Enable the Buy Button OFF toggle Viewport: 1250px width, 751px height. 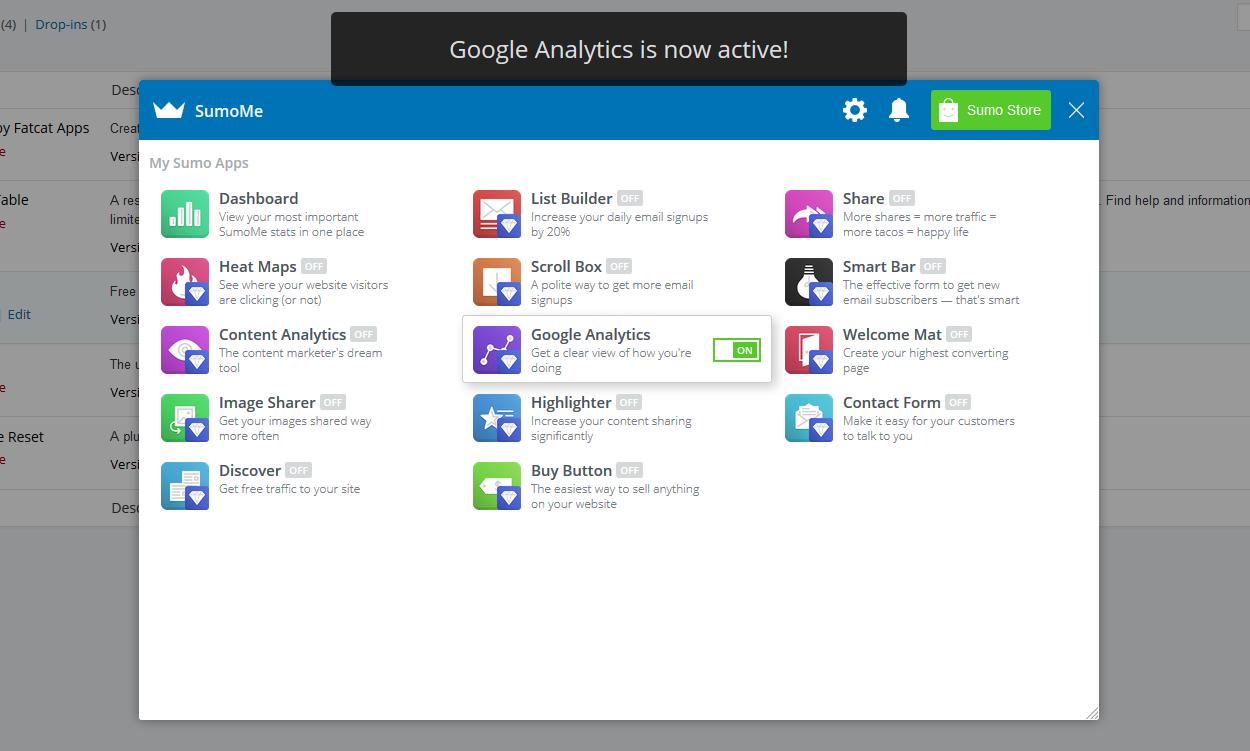pyautogui.click(x=629, y=471)
